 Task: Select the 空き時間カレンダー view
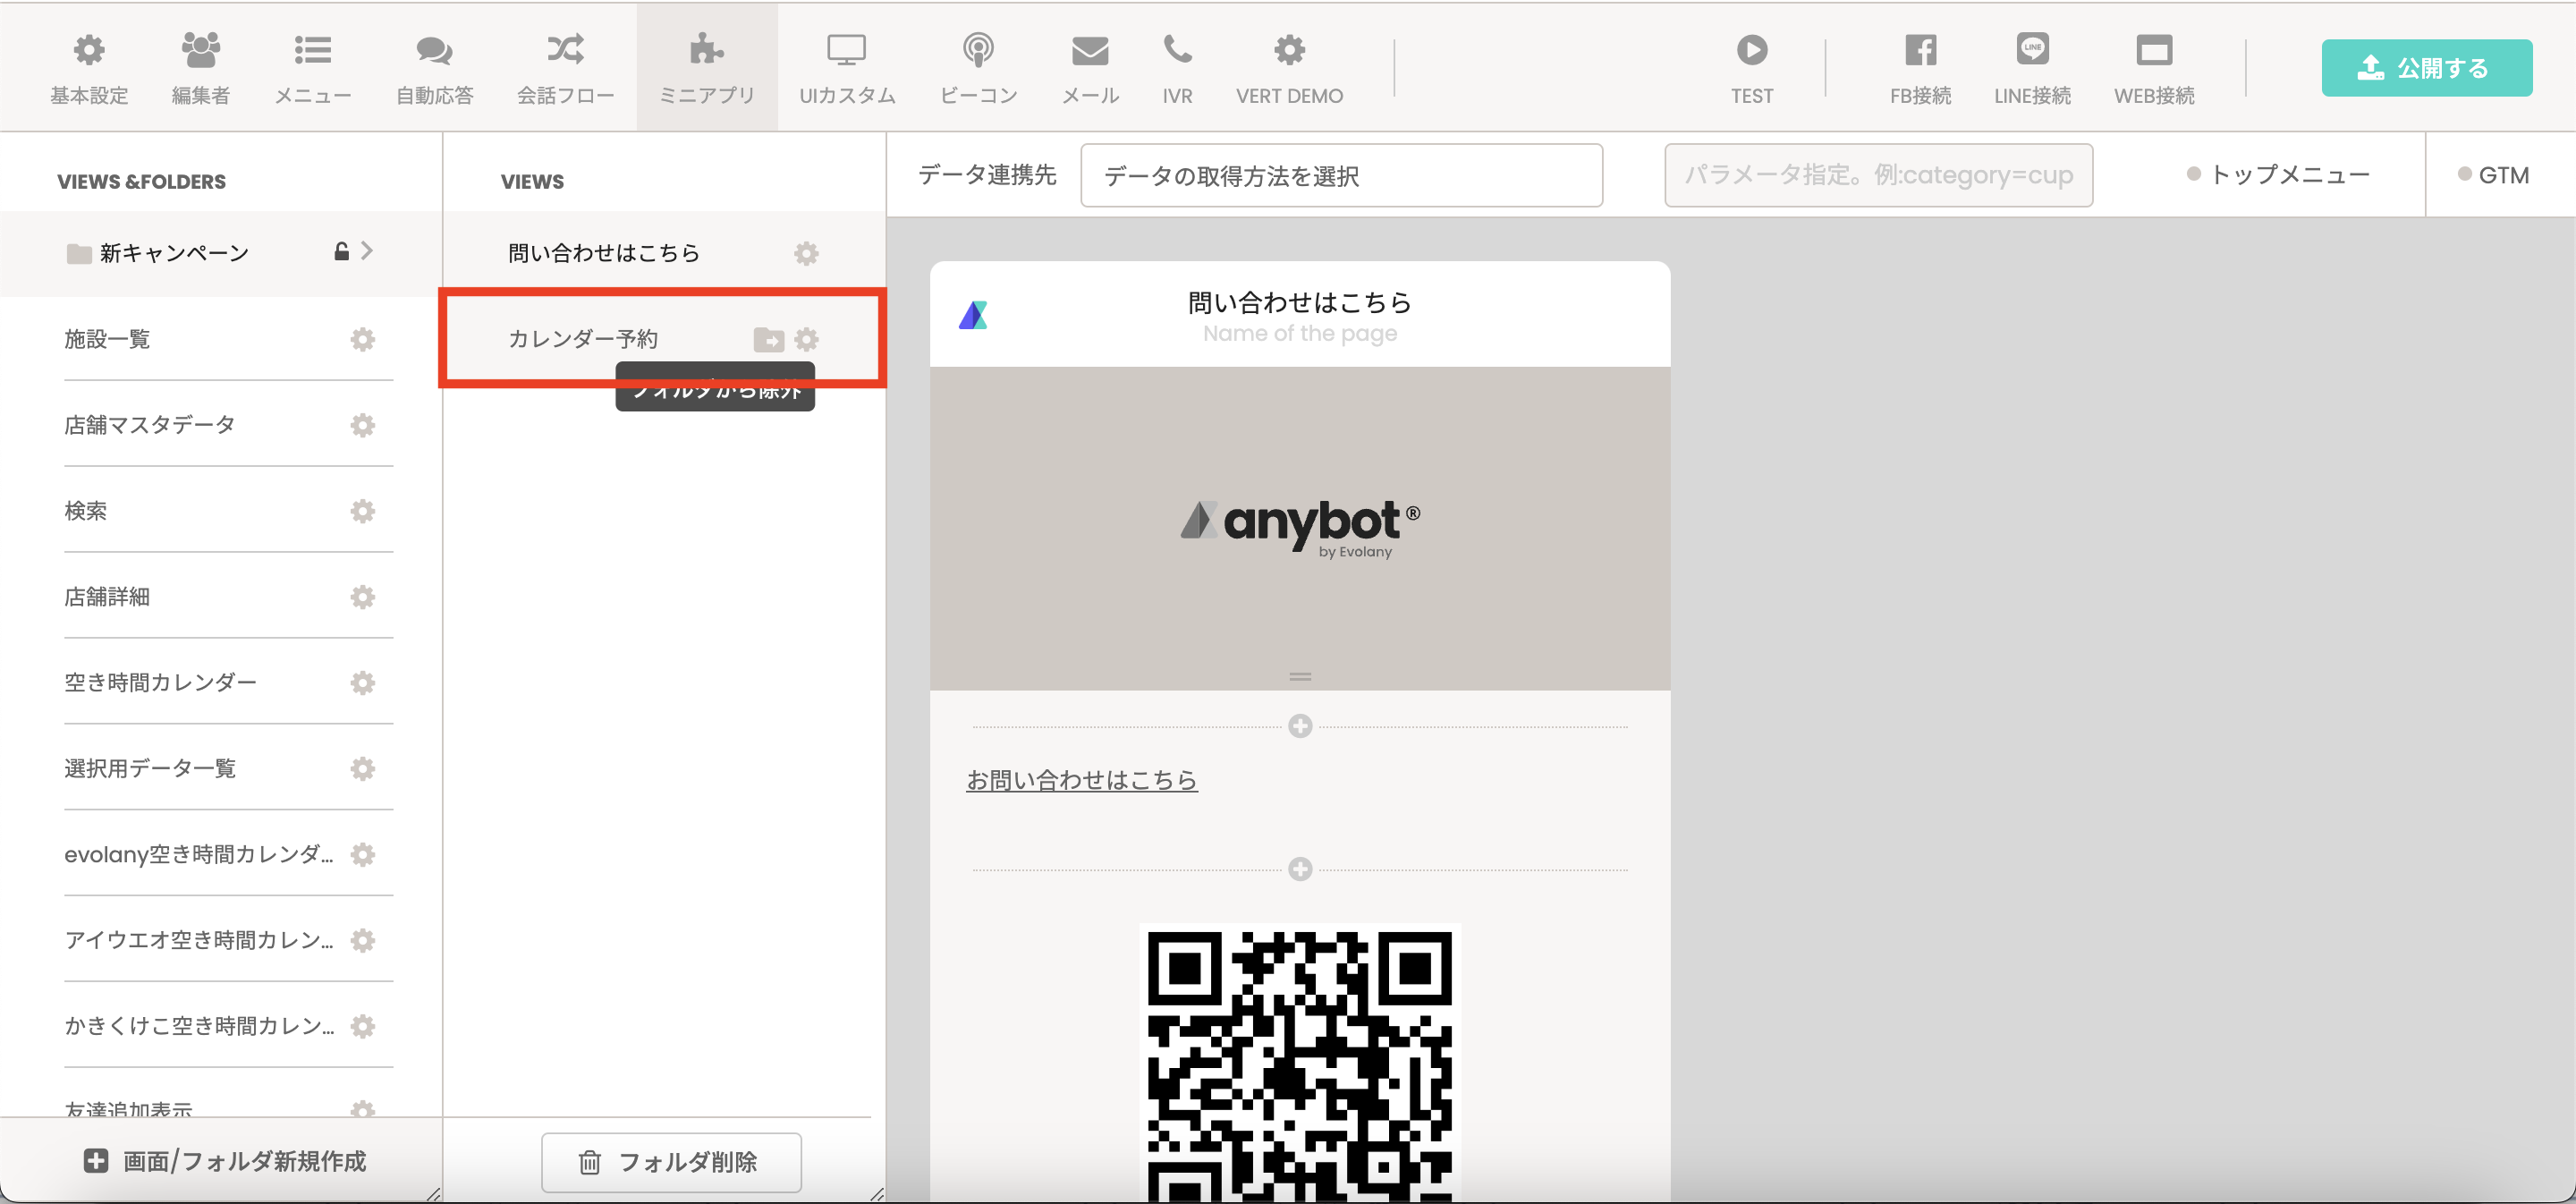tap(161, 683)
